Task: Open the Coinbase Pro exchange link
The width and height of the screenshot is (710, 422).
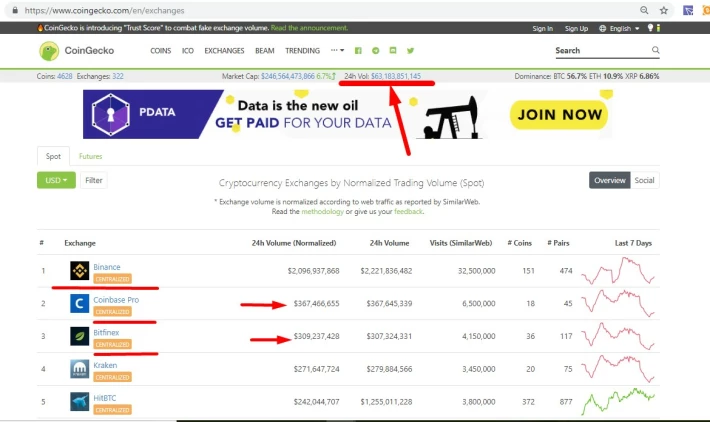Action: (x=116, y=300)
